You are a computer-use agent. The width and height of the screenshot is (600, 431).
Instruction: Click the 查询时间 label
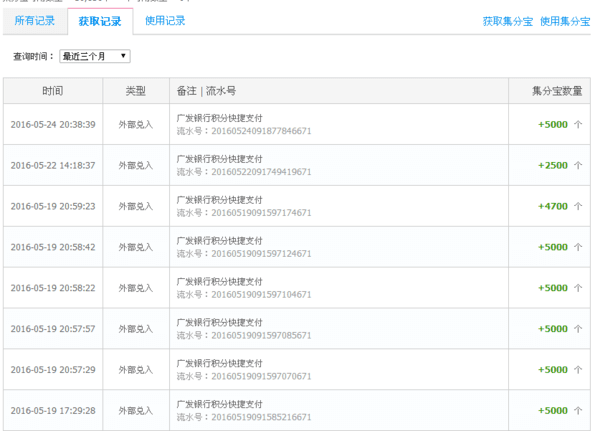(x=34, y=56)
